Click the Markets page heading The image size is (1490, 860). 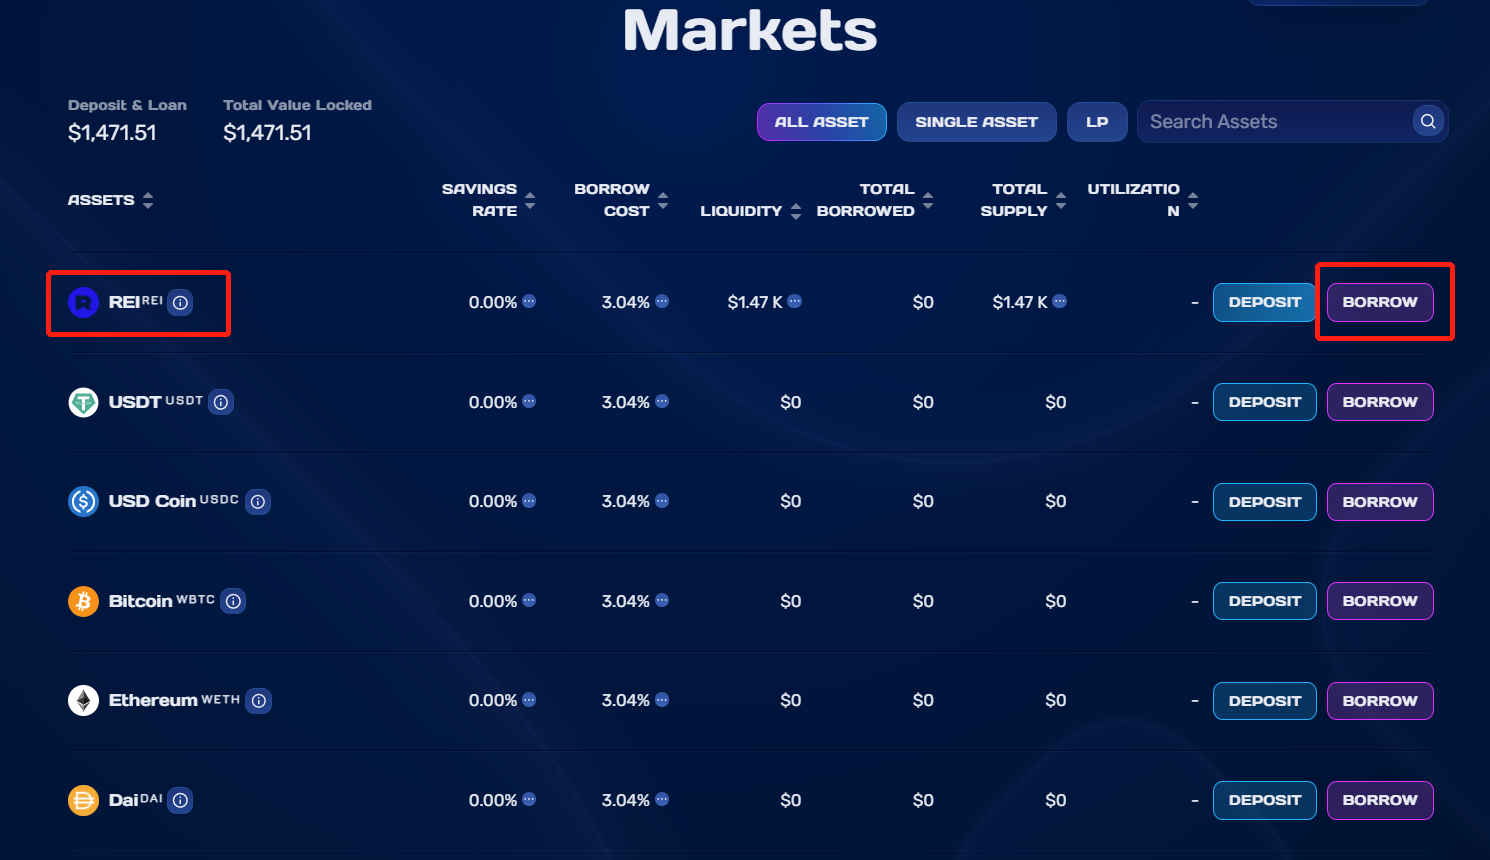pos(750,30)
